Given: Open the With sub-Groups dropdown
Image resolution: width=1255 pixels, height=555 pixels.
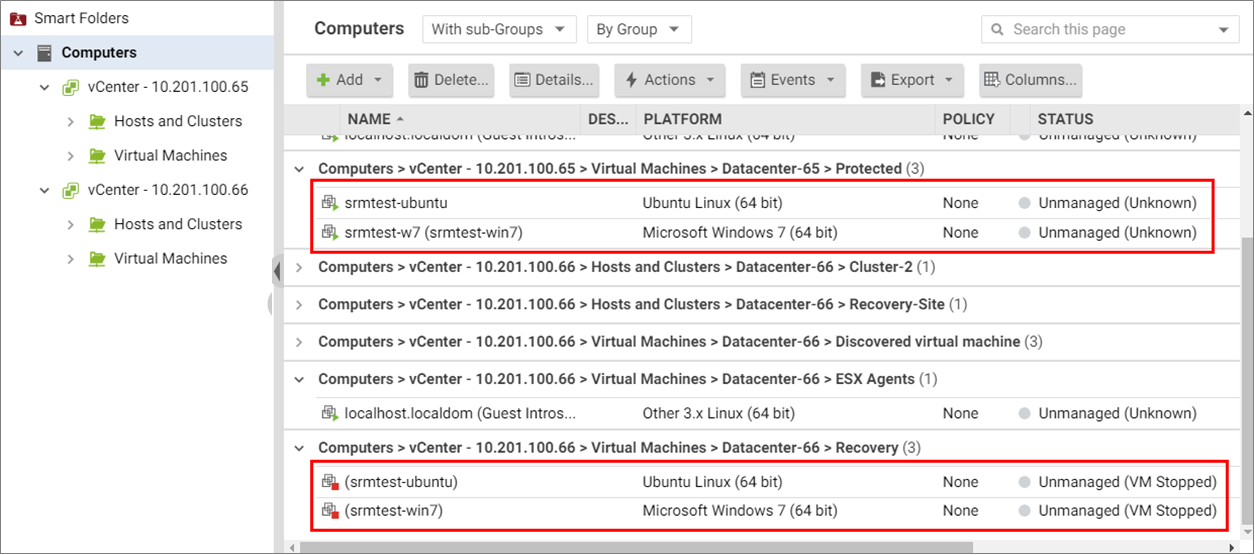Looking at the screenshot, I should [x=499, y=30].
